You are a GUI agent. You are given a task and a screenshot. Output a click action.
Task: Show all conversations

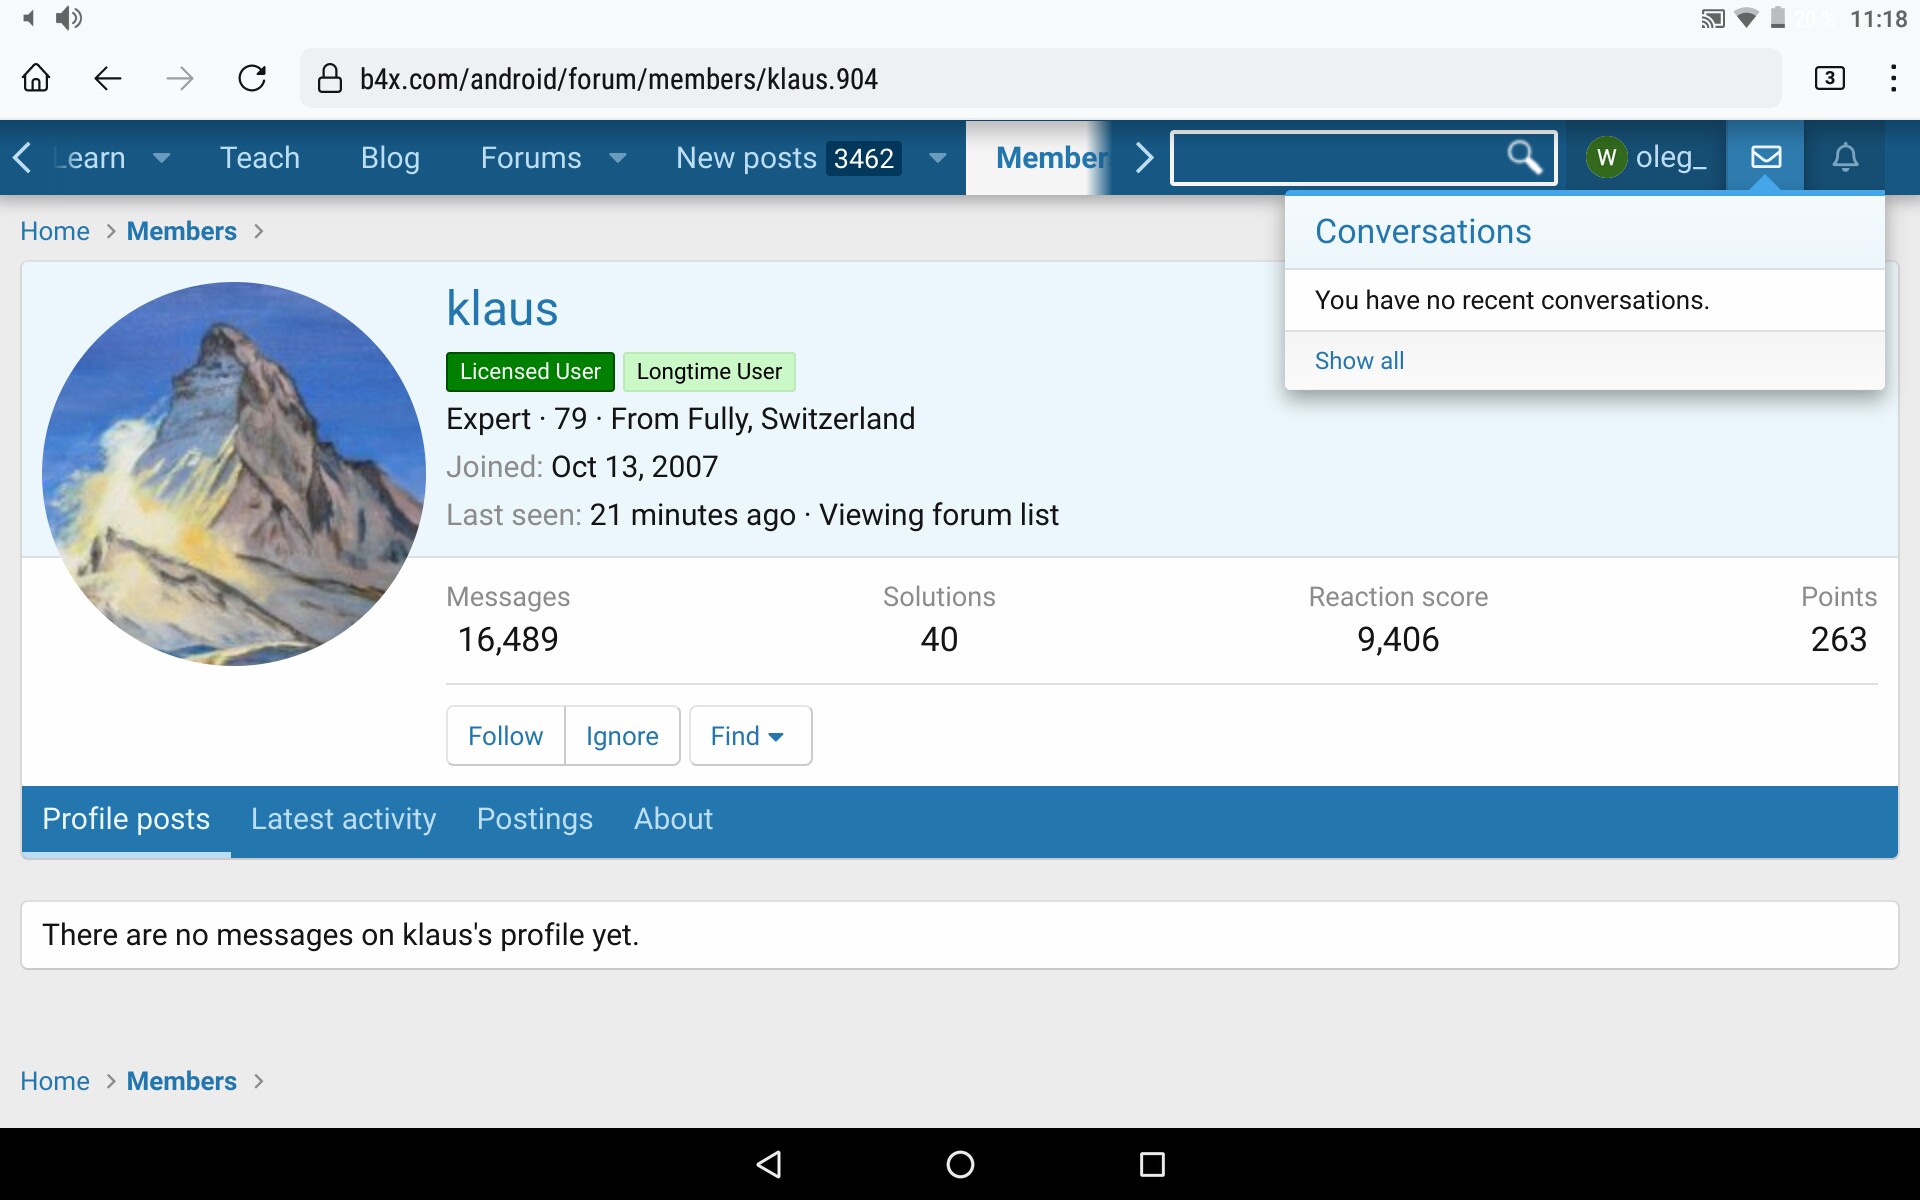coord(1359,360)
